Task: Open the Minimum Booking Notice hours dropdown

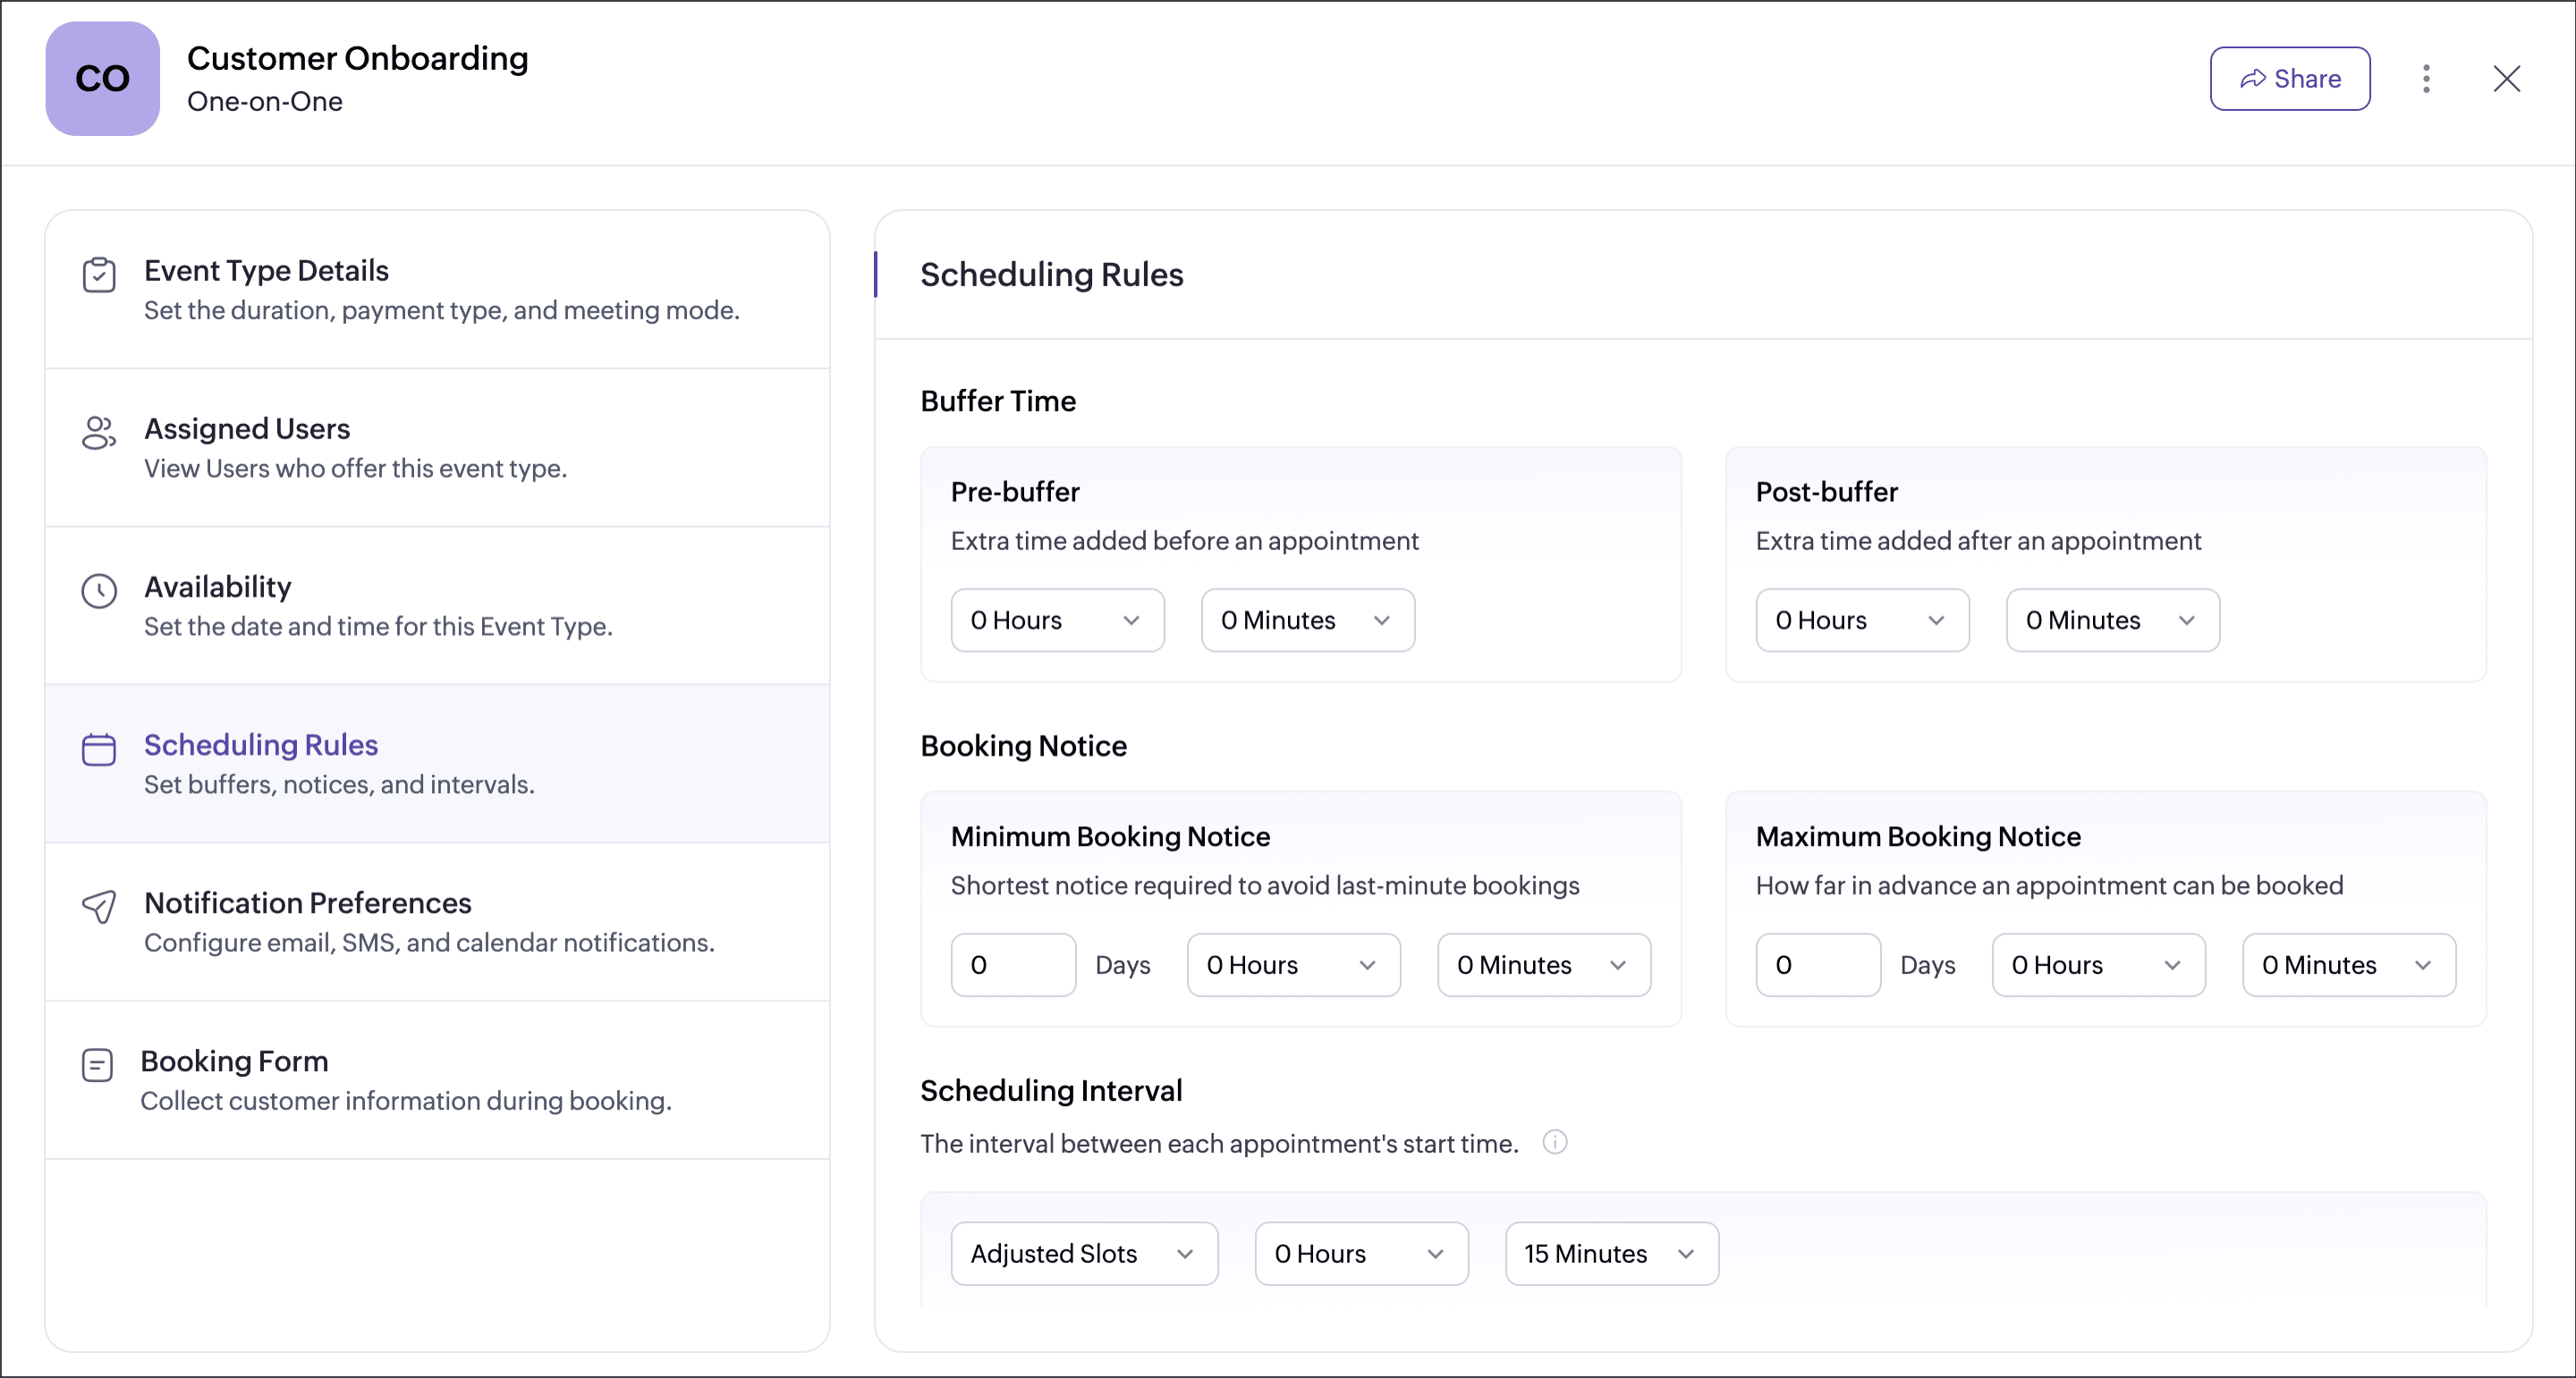Action: click(1292, 965)
